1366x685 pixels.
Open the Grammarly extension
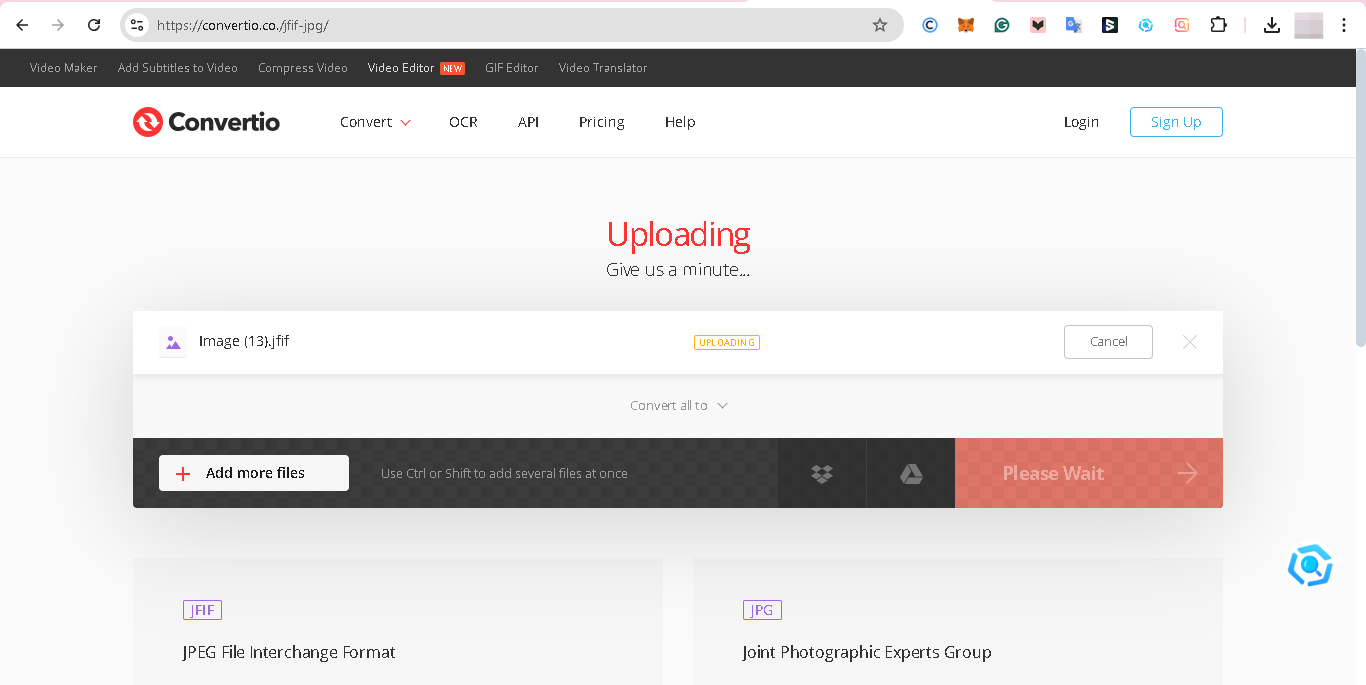(1002, 25)
